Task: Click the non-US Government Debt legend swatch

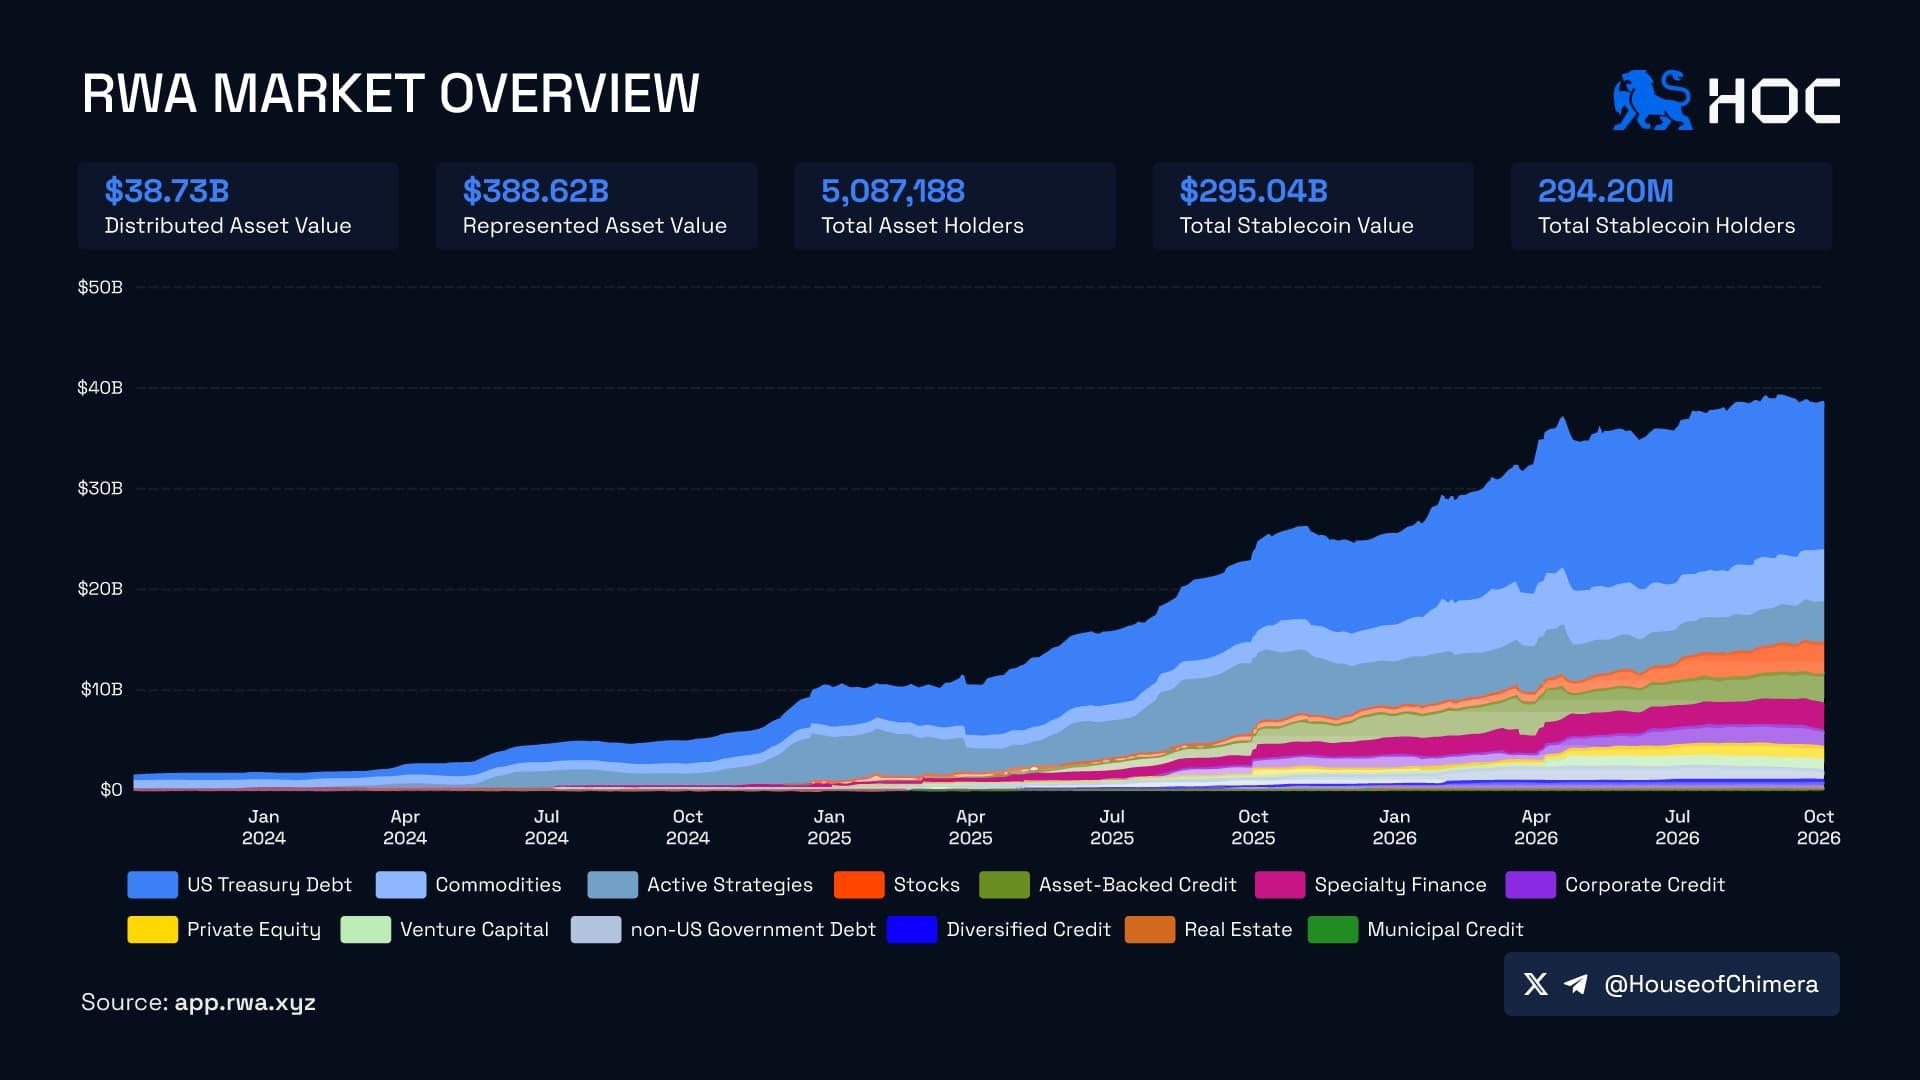Action: tap(596, 930)
